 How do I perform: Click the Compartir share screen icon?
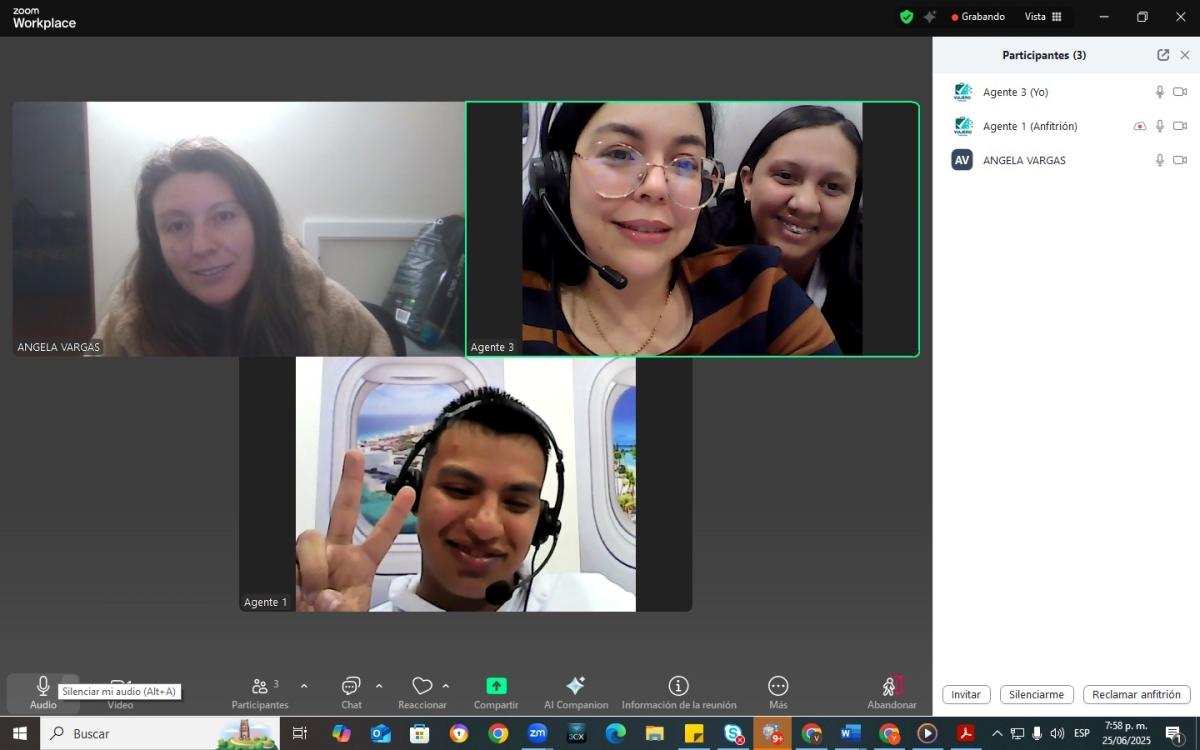(x=496, y=686)
